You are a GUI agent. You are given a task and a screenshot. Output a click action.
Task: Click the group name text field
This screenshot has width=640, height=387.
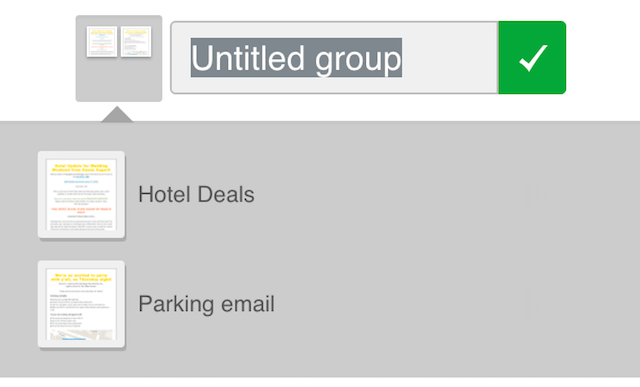point(334,58)
